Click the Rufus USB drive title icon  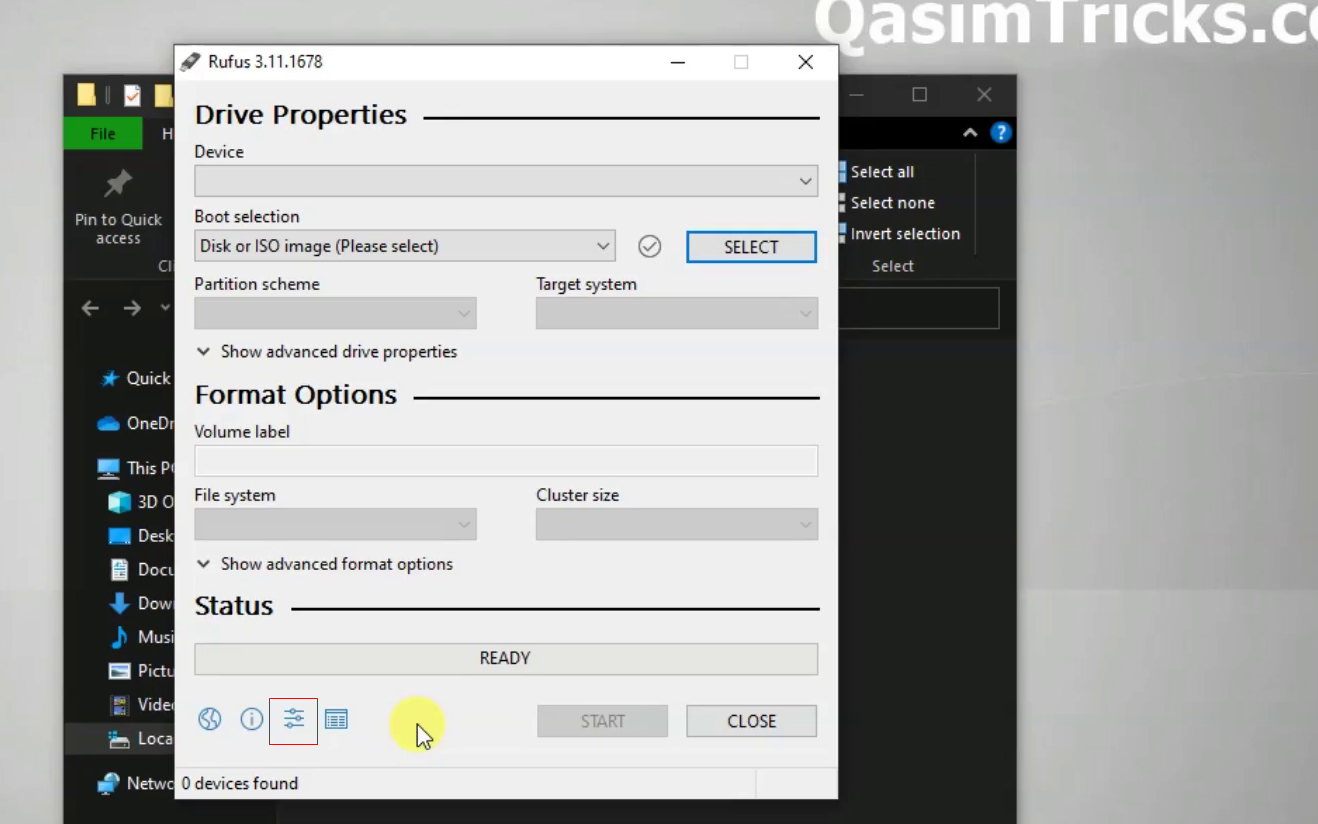coord(190,62)
